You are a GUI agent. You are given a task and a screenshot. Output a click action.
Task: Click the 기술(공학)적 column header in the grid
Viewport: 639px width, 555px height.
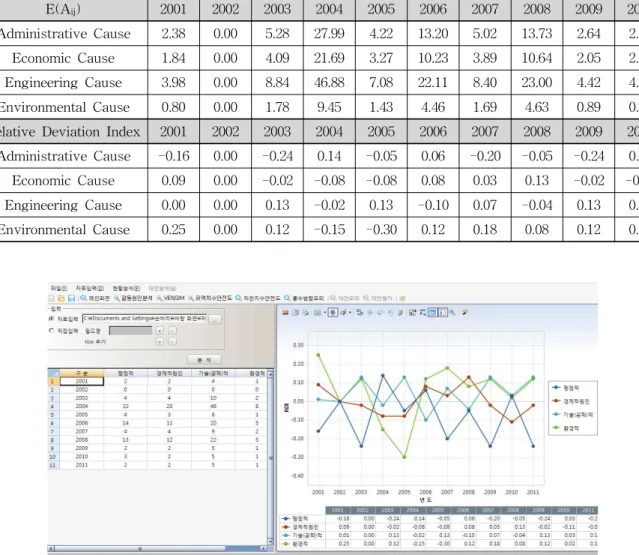pyautogui.click(x=213, y=373)
